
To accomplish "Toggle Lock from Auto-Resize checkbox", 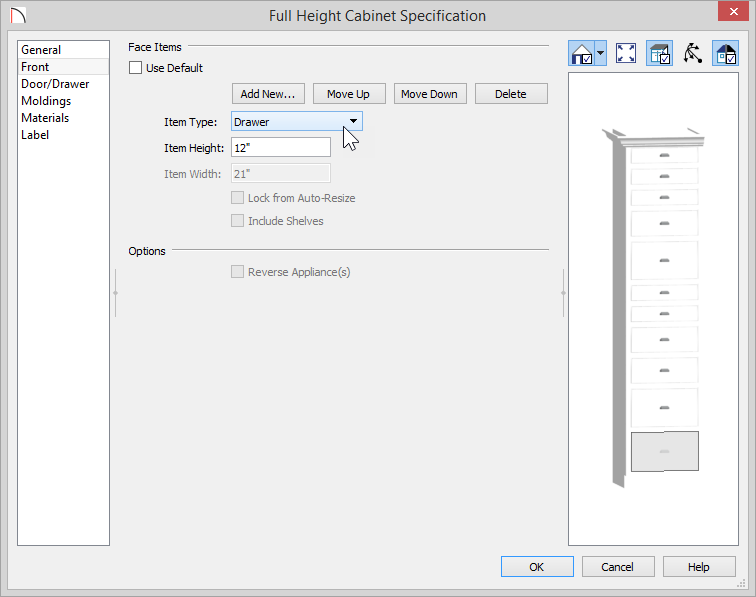I will [237, 198].
